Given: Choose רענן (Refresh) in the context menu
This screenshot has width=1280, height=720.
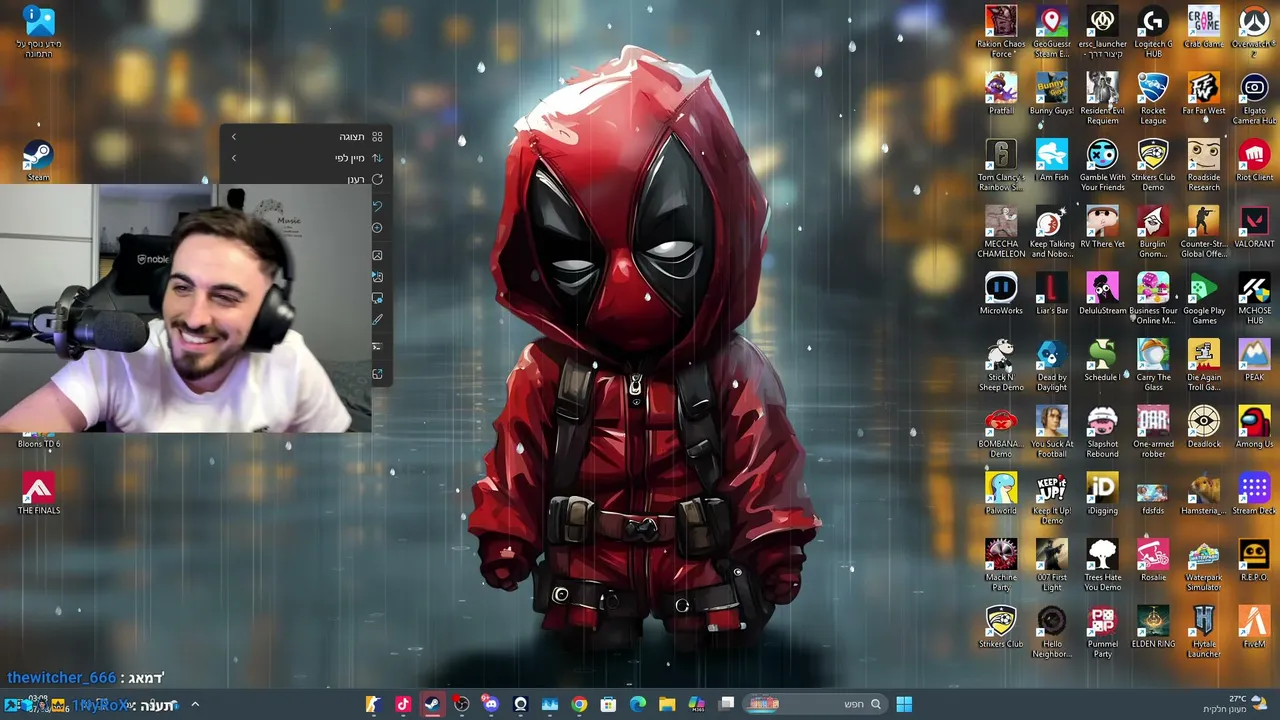Looking at the screenshot, I should 305,179.
